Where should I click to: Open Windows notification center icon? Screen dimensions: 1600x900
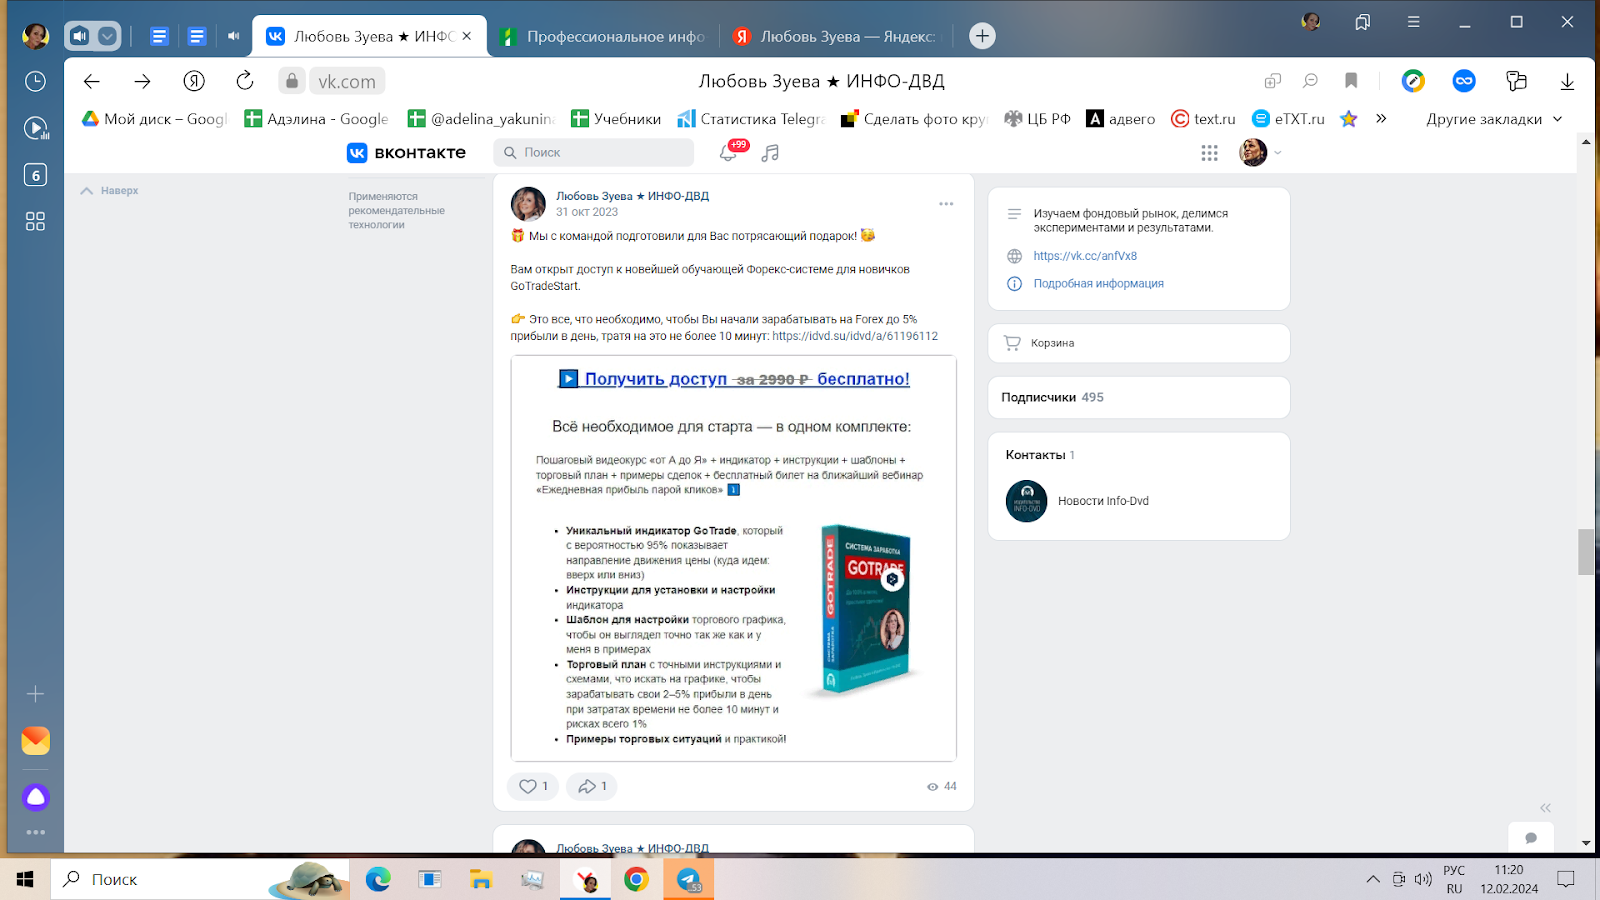point(1566,879)
